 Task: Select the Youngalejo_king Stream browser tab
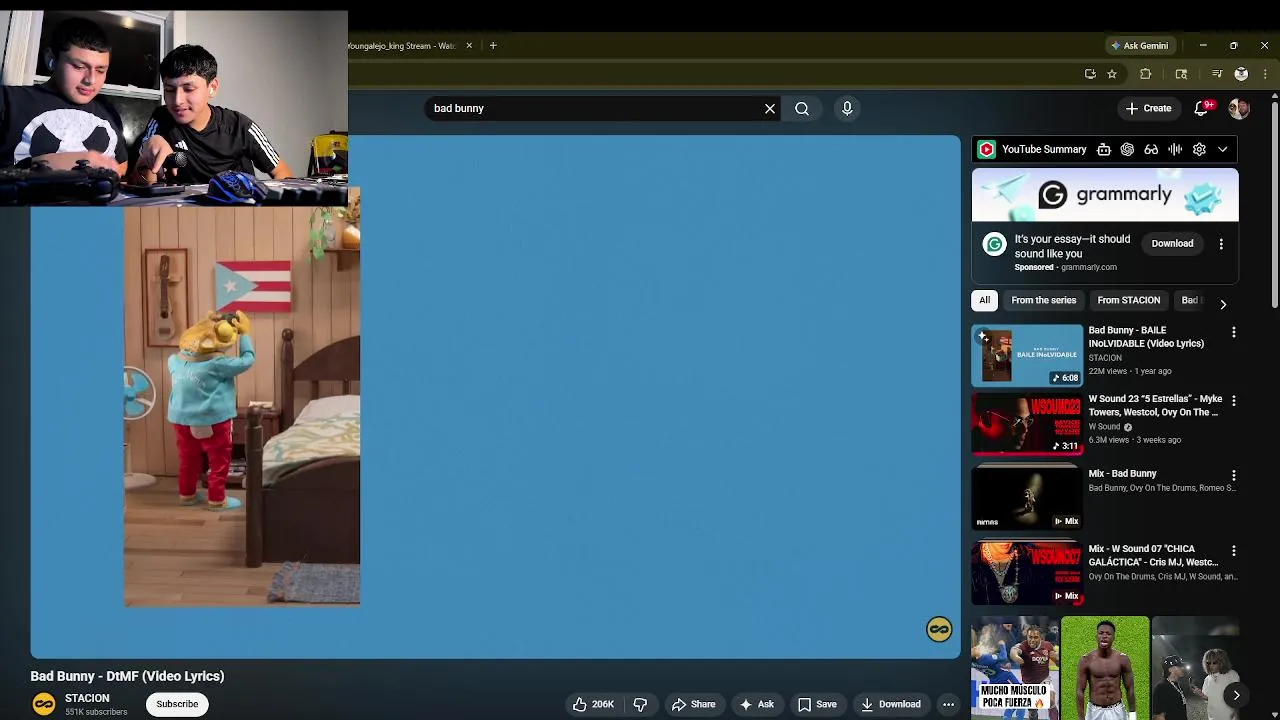(403, 46)
